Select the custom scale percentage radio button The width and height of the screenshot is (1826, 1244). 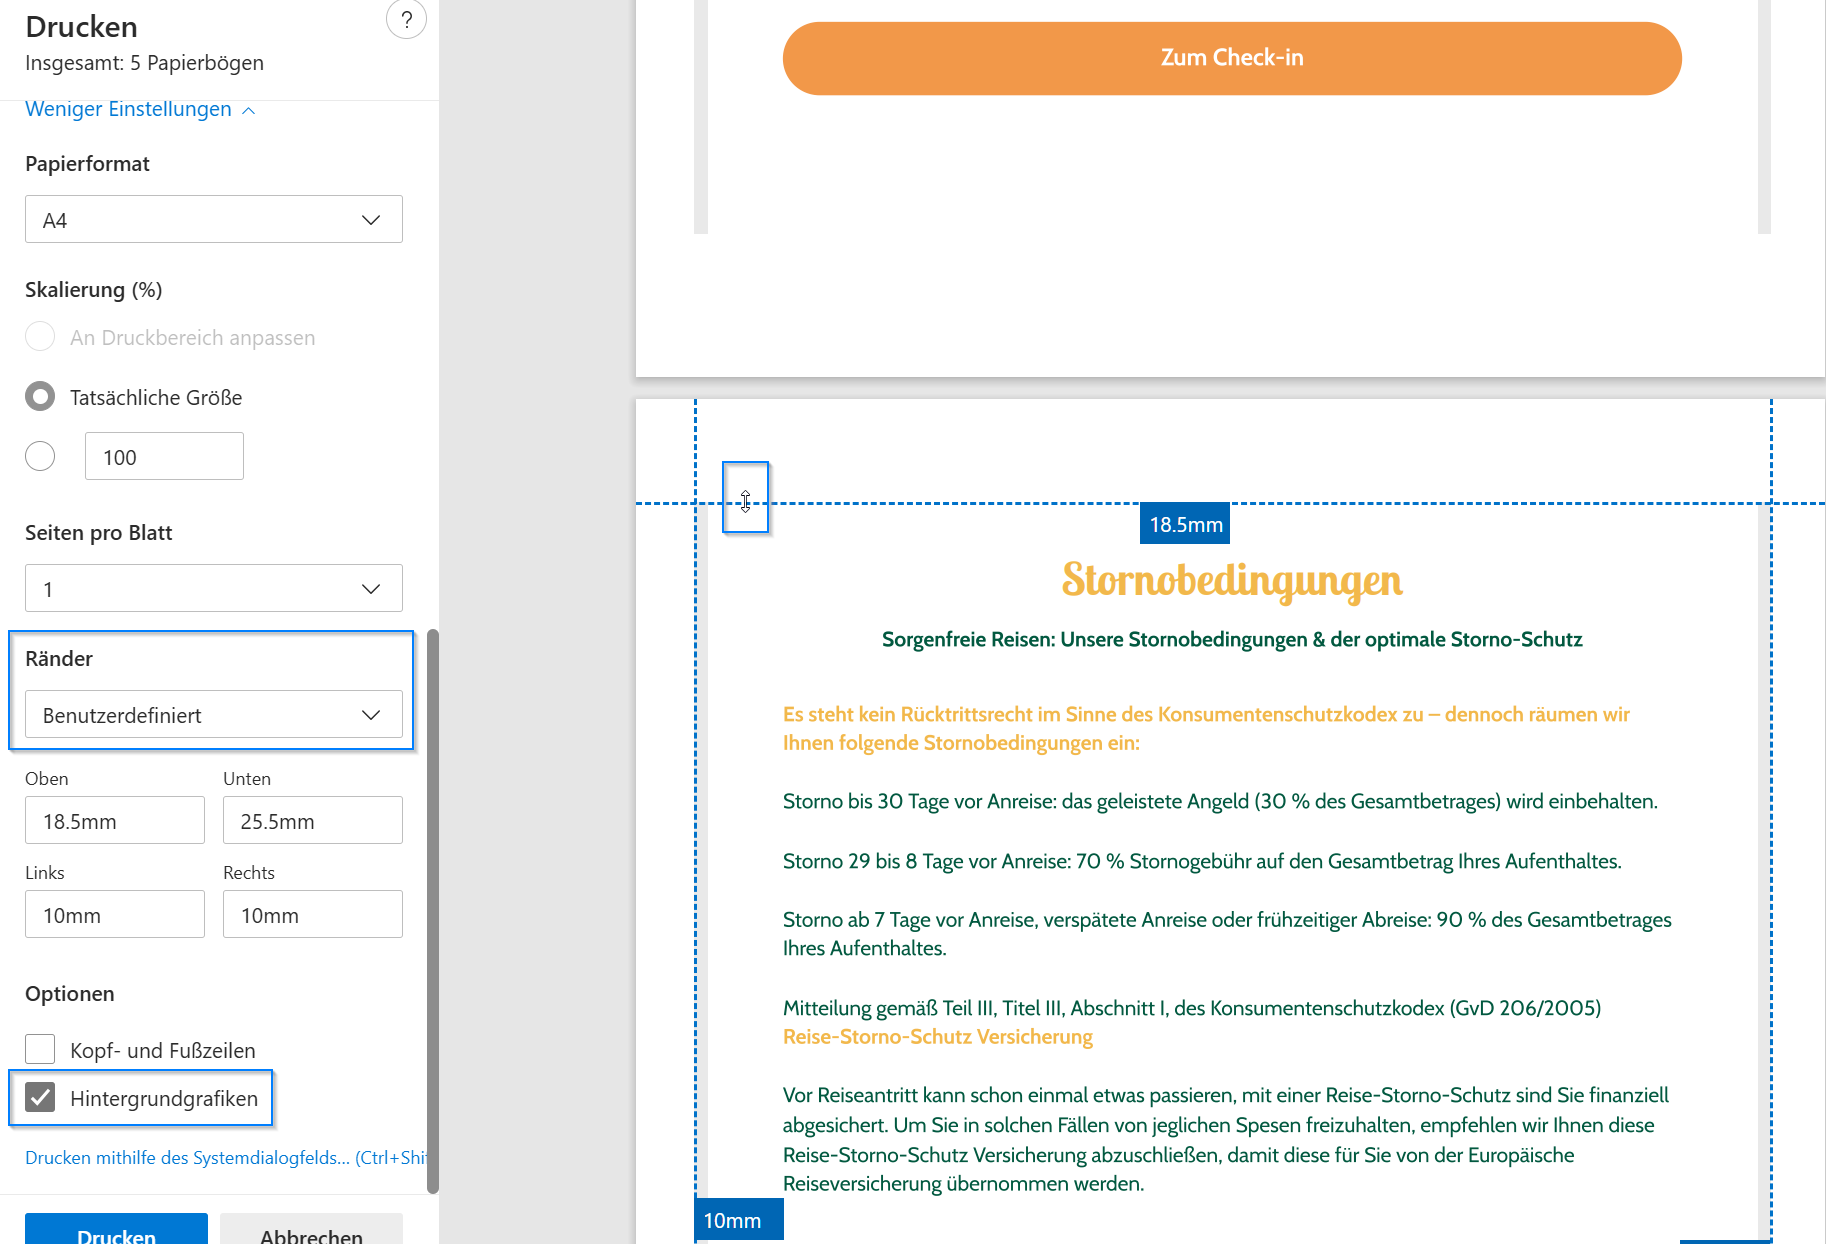coord(40,457)
